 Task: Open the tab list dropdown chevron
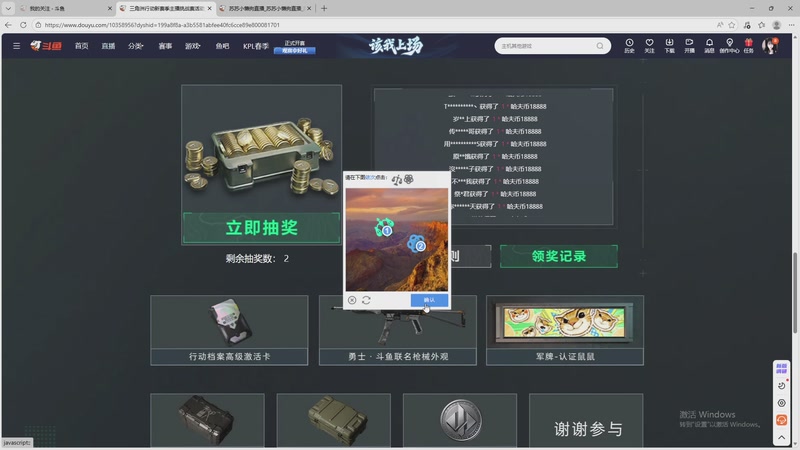click(8, 8)
